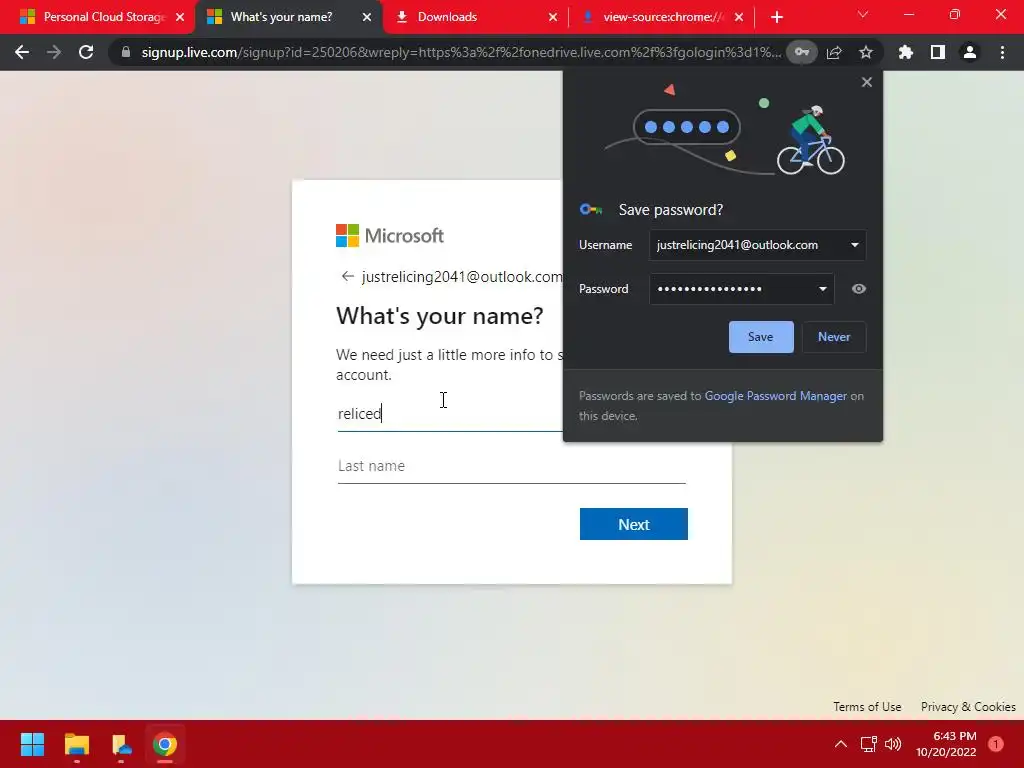Click the site lock icon

click(x=126, y=52)
